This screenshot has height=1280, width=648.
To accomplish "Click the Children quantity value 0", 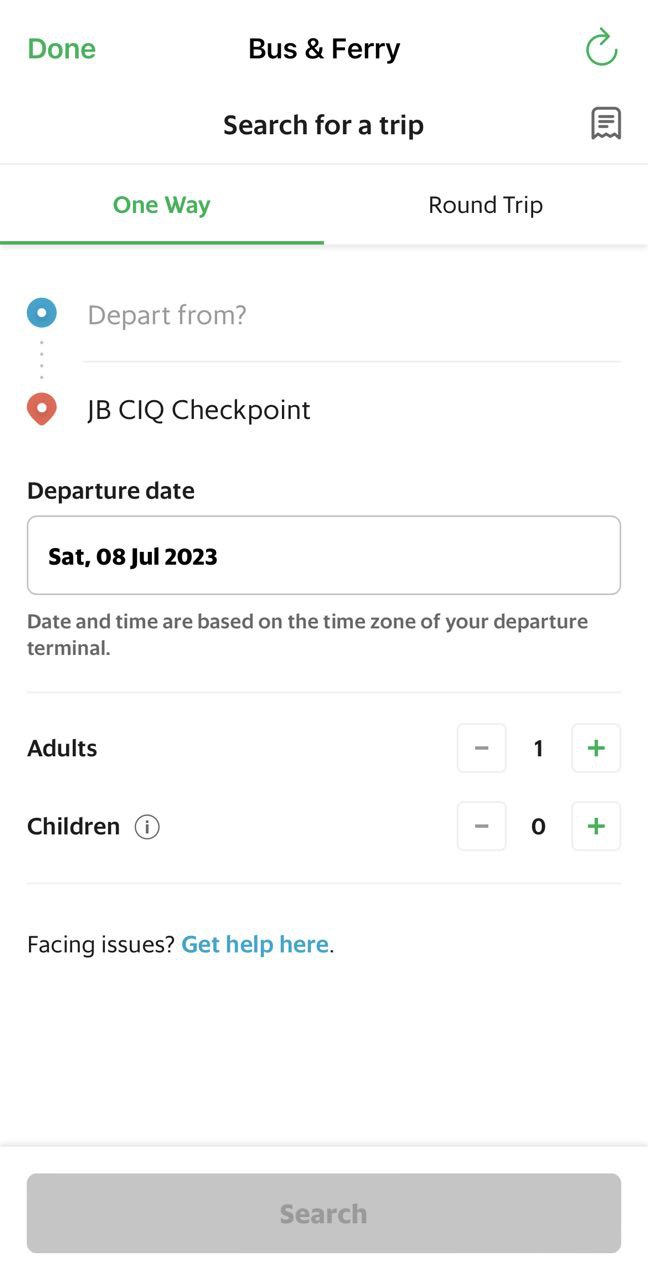I will coord(538,826).
